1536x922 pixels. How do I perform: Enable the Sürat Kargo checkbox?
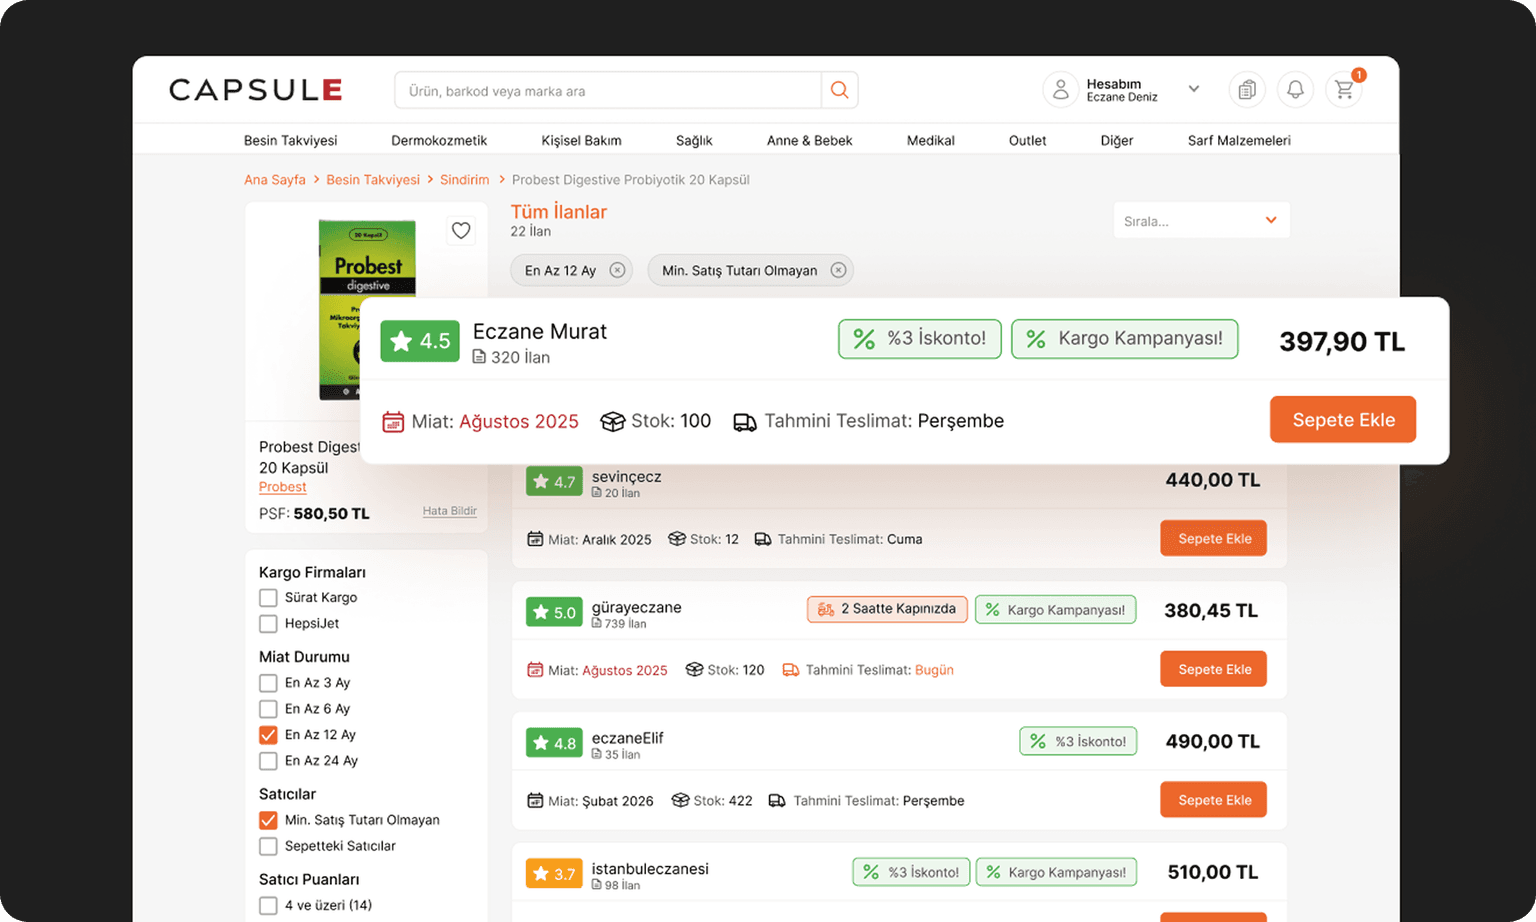pos(268,597)
